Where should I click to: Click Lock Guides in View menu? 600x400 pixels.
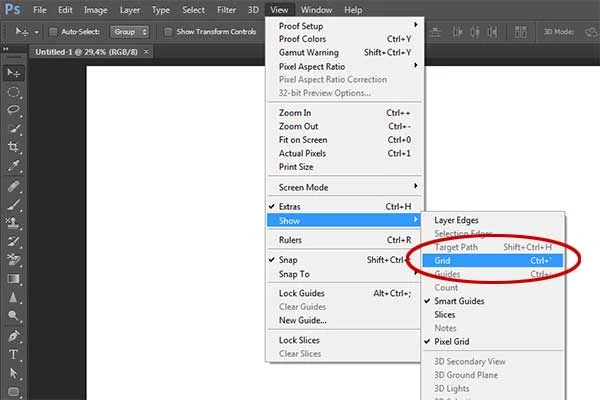coord(344,293)
